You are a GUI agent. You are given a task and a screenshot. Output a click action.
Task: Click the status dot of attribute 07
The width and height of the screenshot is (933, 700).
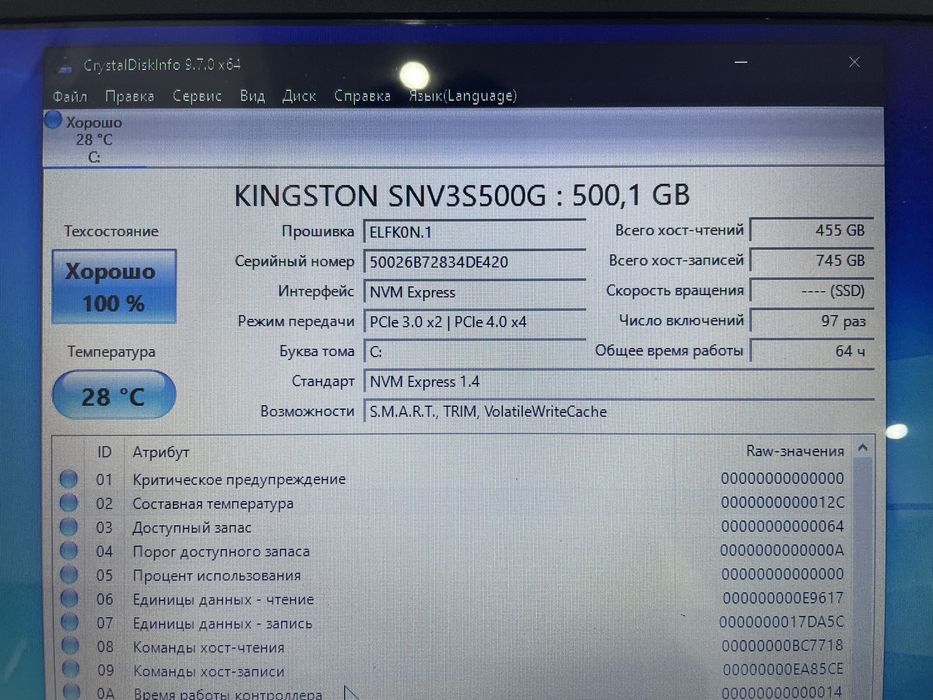coord(70,622)
